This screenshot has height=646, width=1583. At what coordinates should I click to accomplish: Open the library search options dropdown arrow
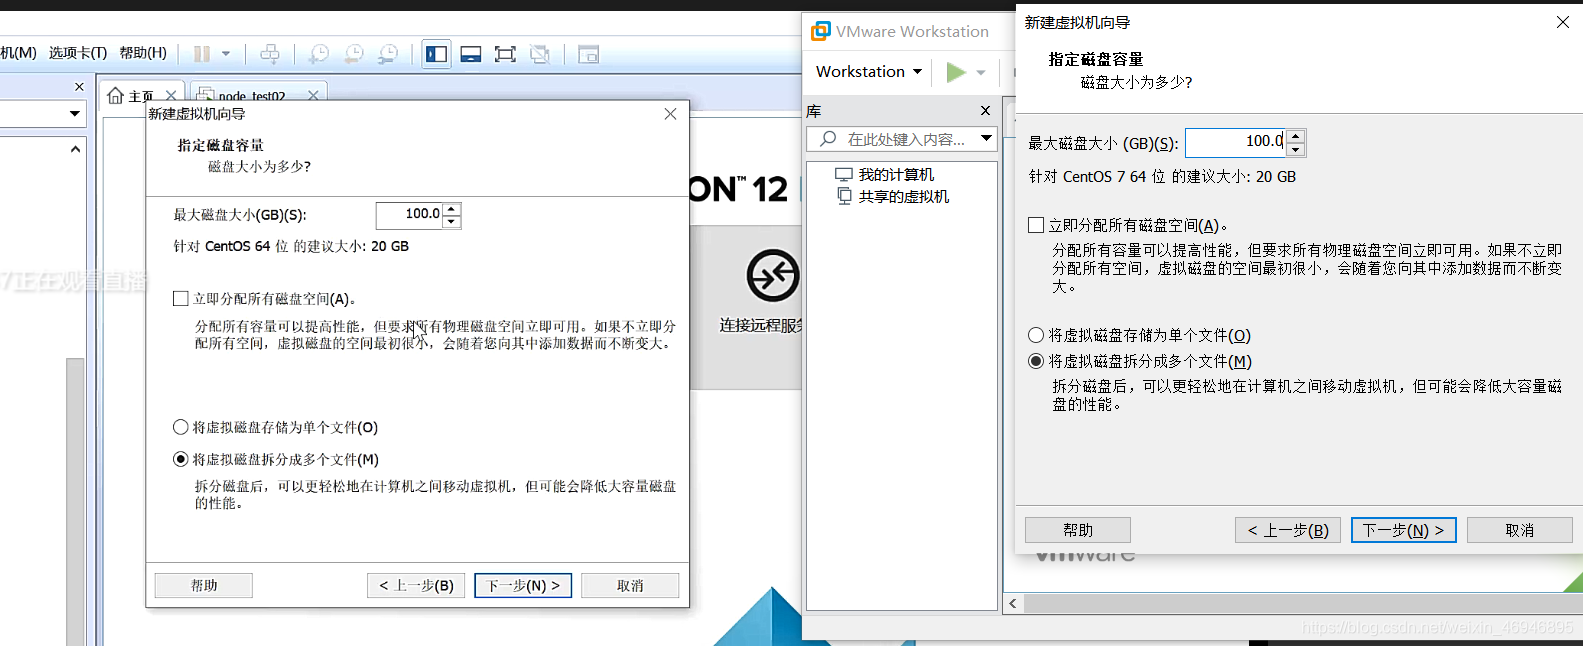[x=986, y=139]
